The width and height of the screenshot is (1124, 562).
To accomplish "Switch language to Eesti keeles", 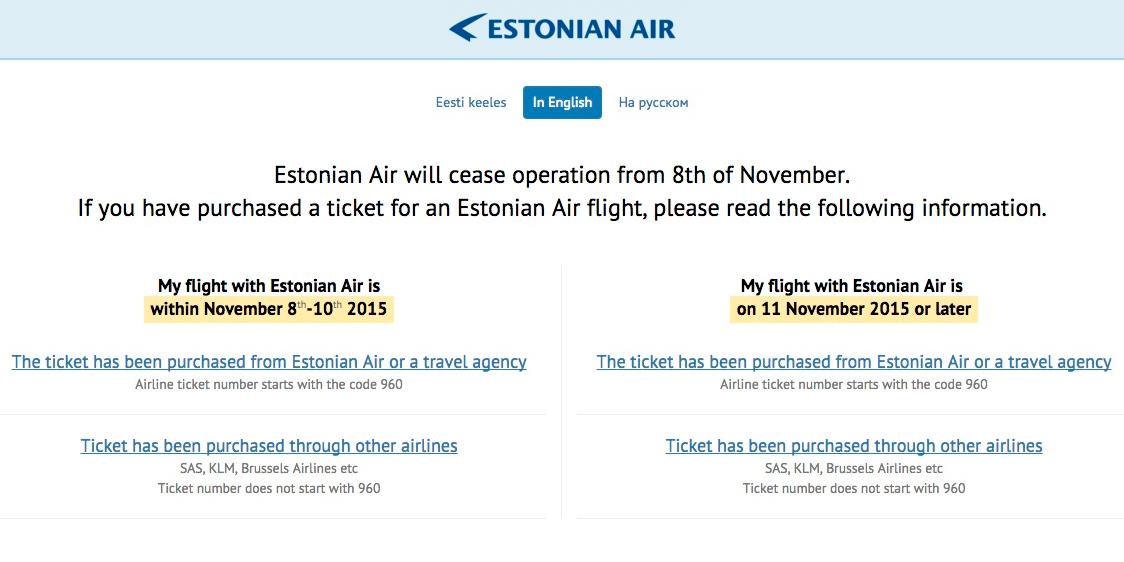I will 471,103.
